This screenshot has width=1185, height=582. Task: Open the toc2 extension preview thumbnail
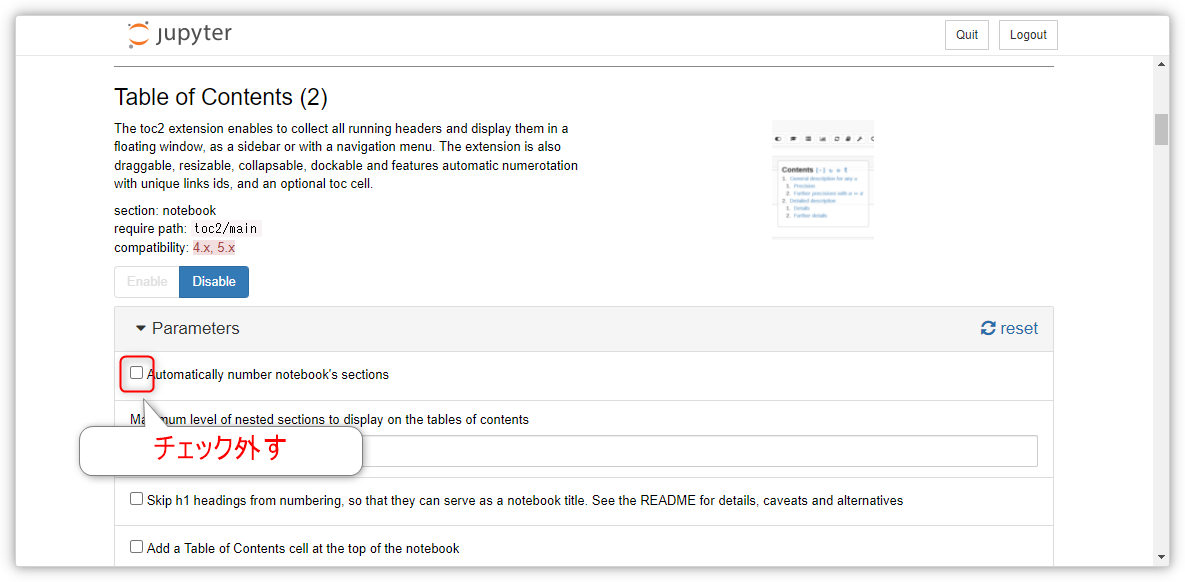[823, 180]
